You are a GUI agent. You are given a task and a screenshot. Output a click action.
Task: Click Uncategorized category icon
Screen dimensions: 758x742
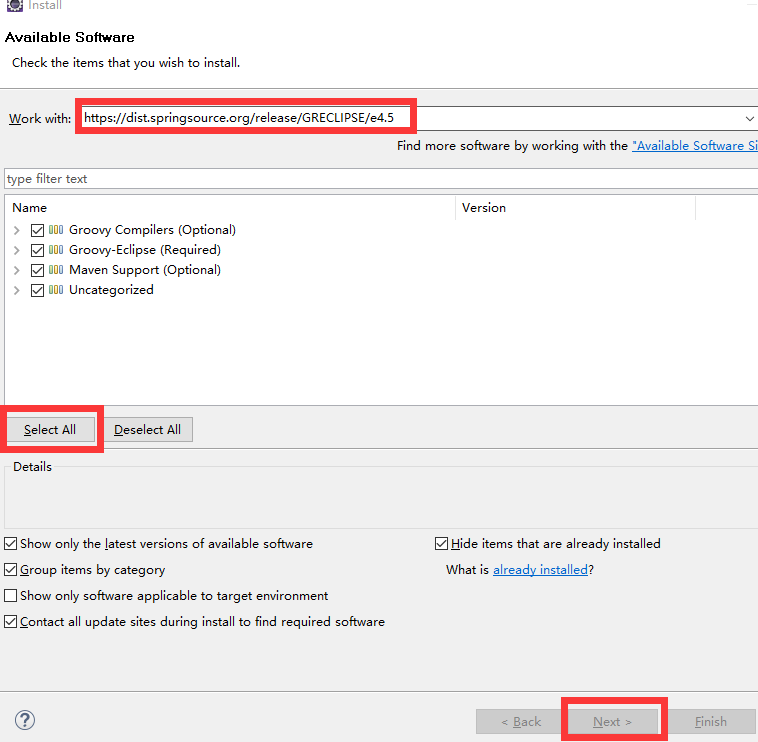click(x=56, y=290)
